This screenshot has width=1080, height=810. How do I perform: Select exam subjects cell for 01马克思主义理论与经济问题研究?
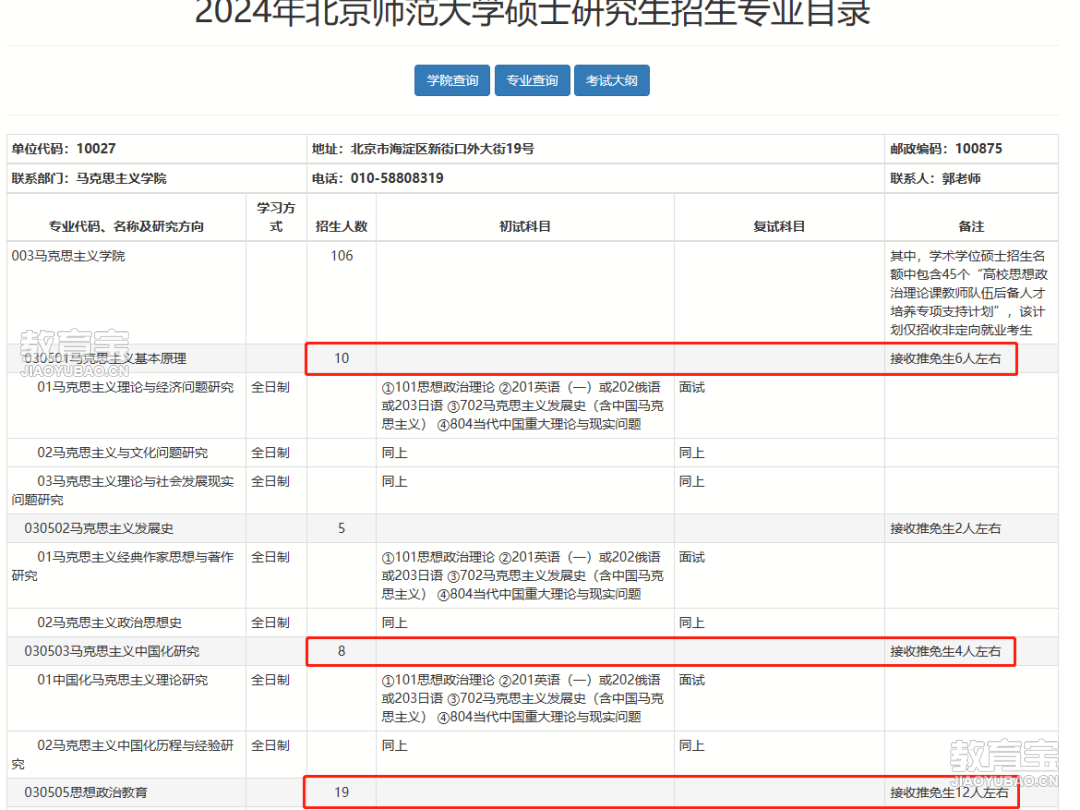click(523, 406)
